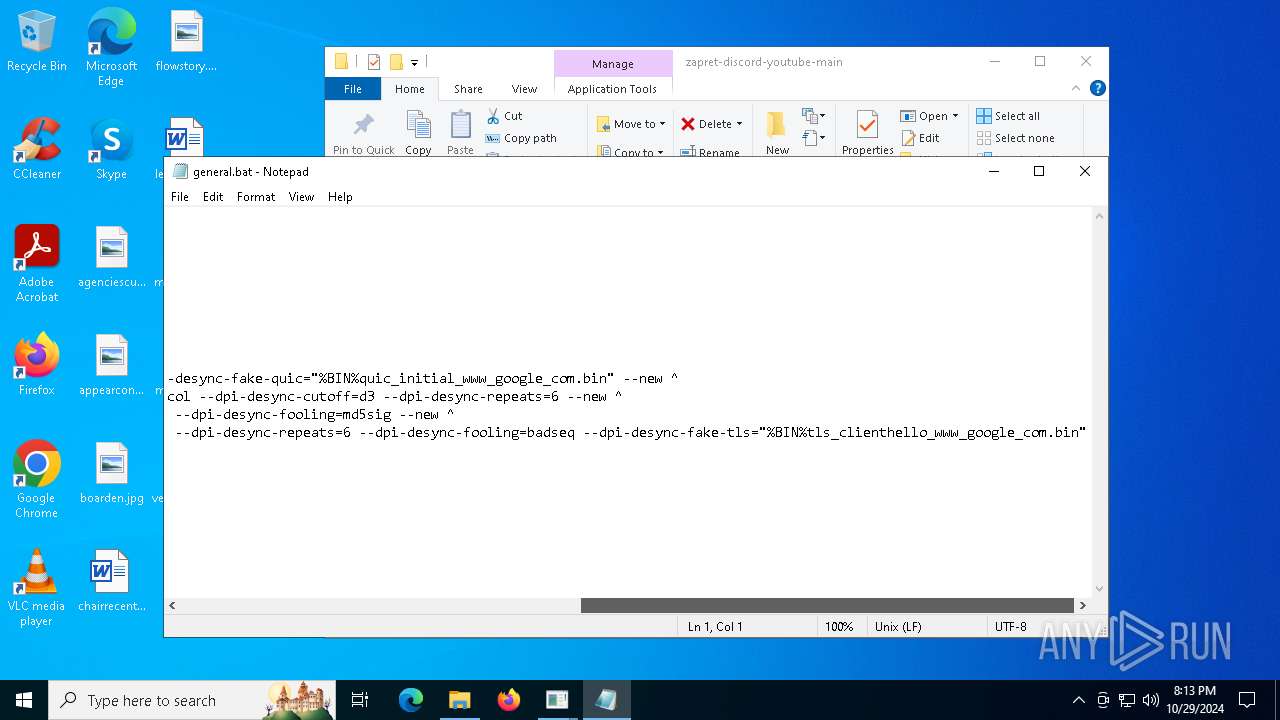Screen dimensions: 1280x720
Task: Open the Windows Start menu
Action: pyautogui.click(x=24, y=700)
